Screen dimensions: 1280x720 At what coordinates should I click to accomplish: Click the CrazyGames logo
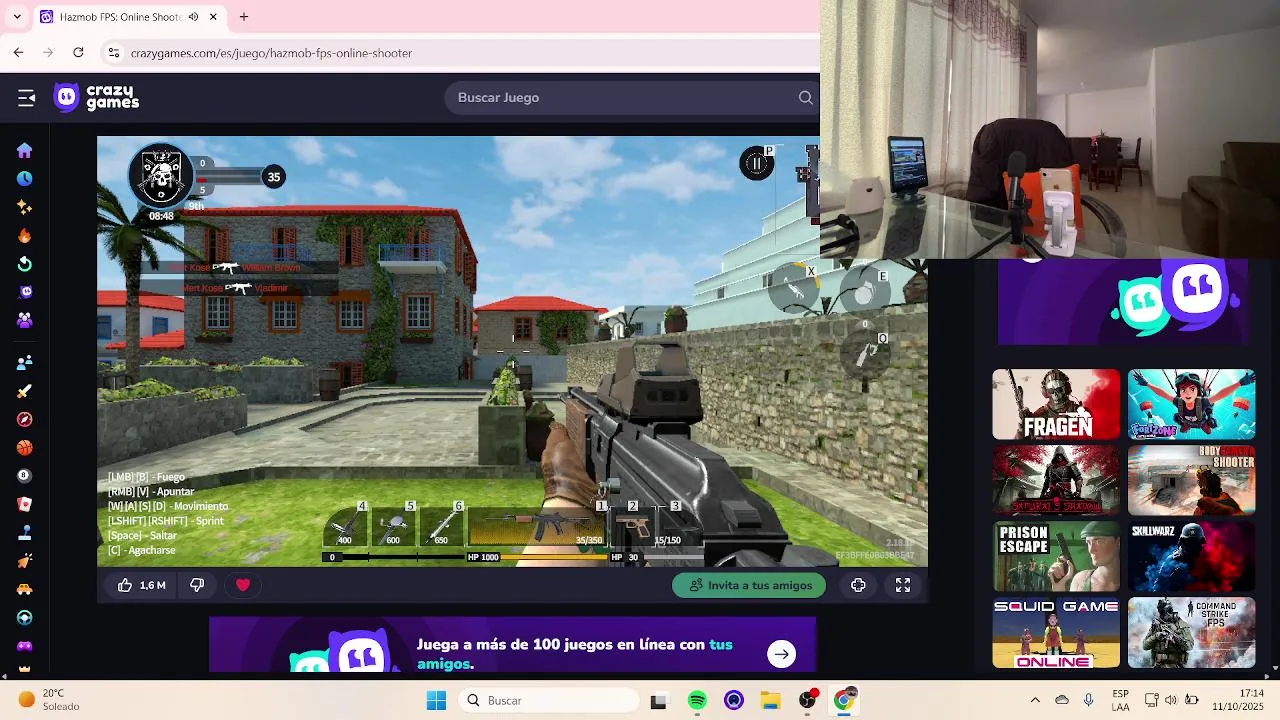(96, 97)
